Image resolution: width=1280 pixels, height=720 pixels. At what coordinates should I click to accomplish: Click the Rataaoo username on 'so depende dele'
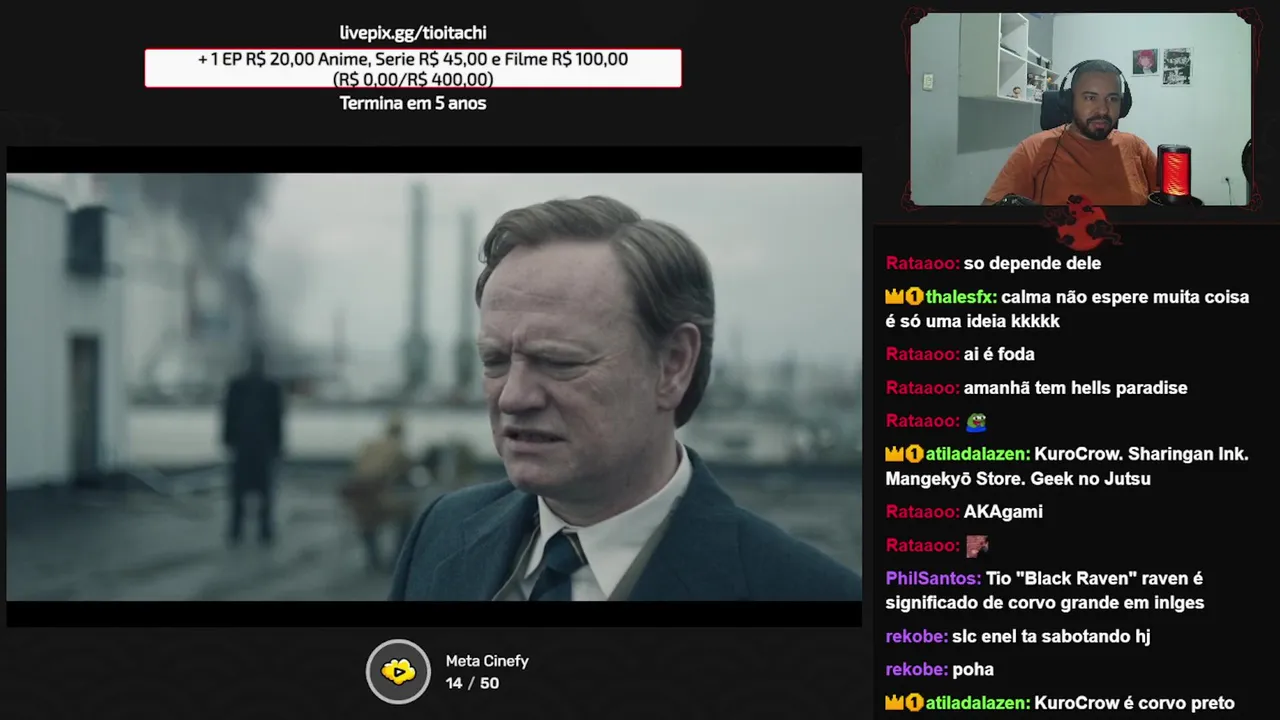(x=922, y=264)
